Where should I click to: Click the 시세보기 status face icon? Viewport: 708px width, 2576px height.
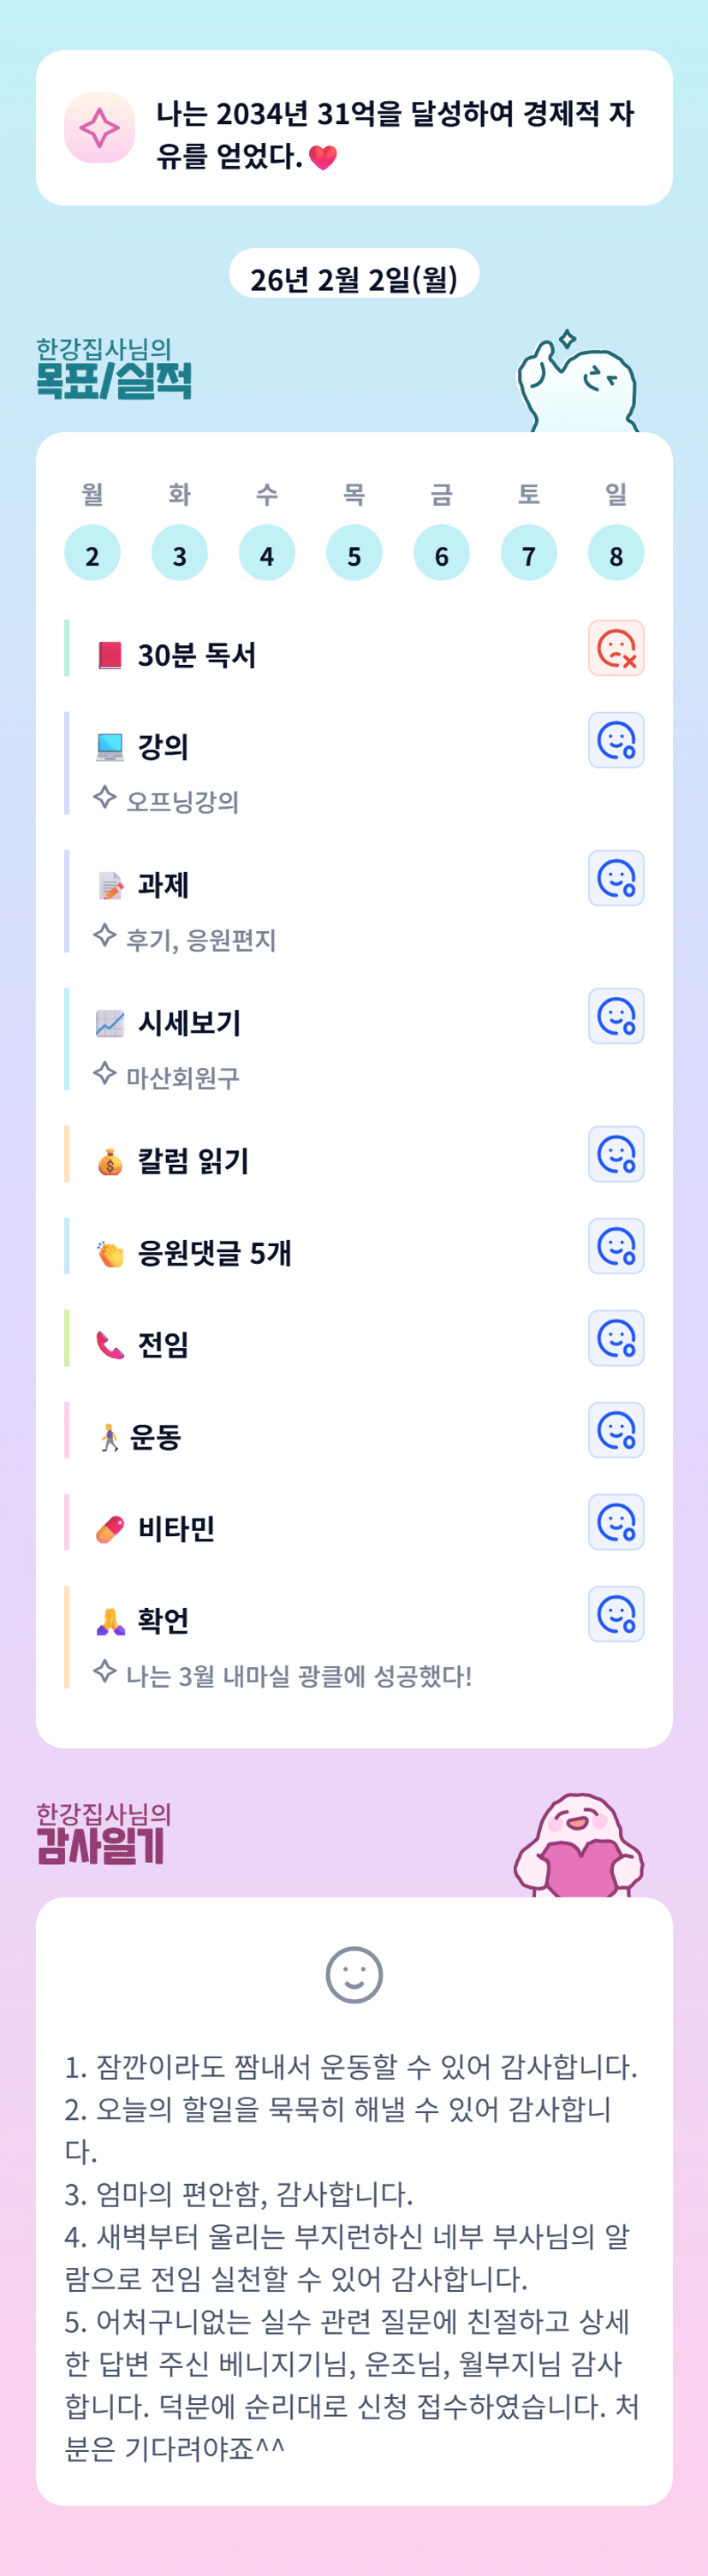(x=615, y=1016)
